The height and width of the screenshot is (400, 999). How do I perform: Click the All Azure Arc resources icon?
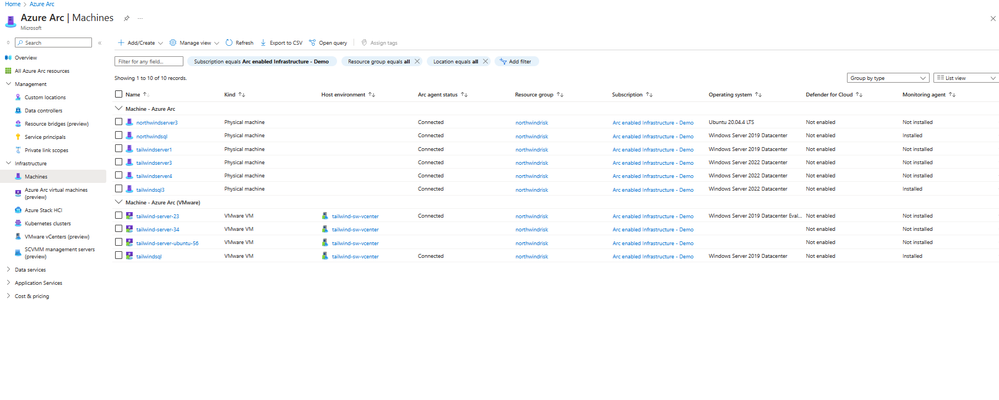(8, 71)
